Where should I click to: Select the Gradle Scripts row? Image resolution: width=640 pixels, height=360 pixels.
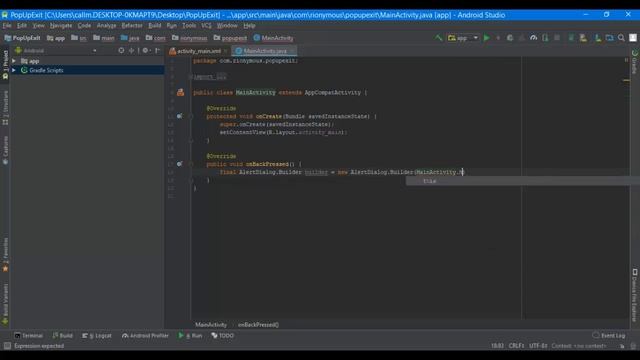click(87, 70)
